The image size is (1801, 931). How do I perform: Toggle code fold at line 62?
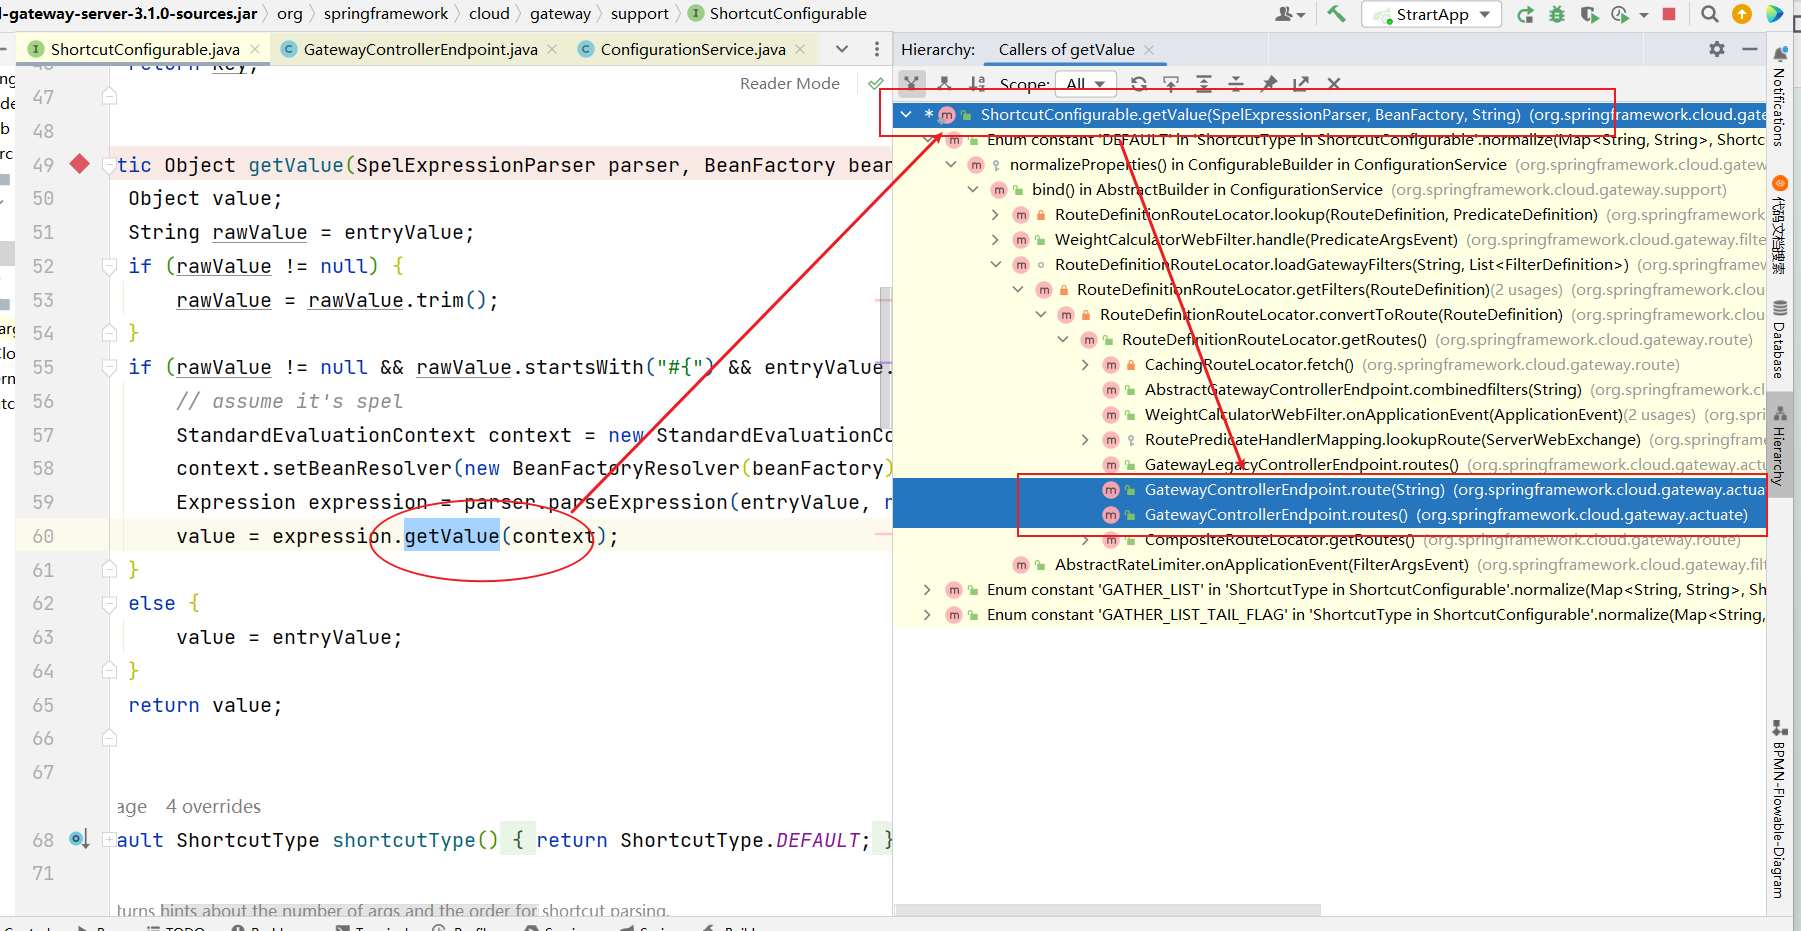pos(110,603)
